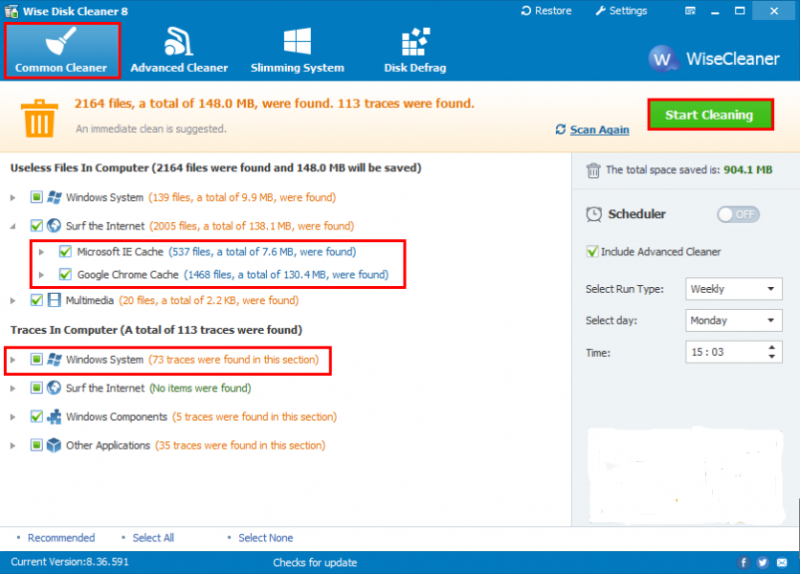Image resolution: width=800 pixels, height=574 pixels.
Task: Click the Windows flag icon for Windows System files
Action: pos(54,197)
